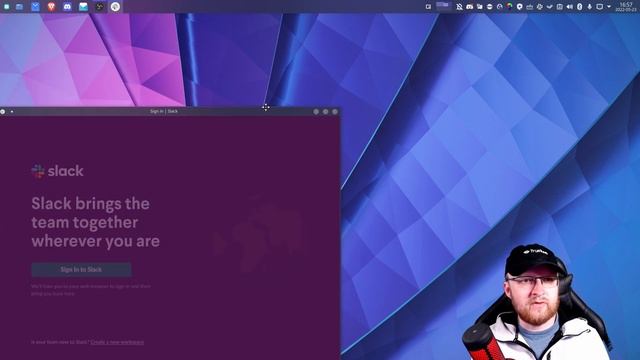This screenshot has width=640, height=360.
Task: Click the Sign In to Slack button
Action: tap(81, 269)
